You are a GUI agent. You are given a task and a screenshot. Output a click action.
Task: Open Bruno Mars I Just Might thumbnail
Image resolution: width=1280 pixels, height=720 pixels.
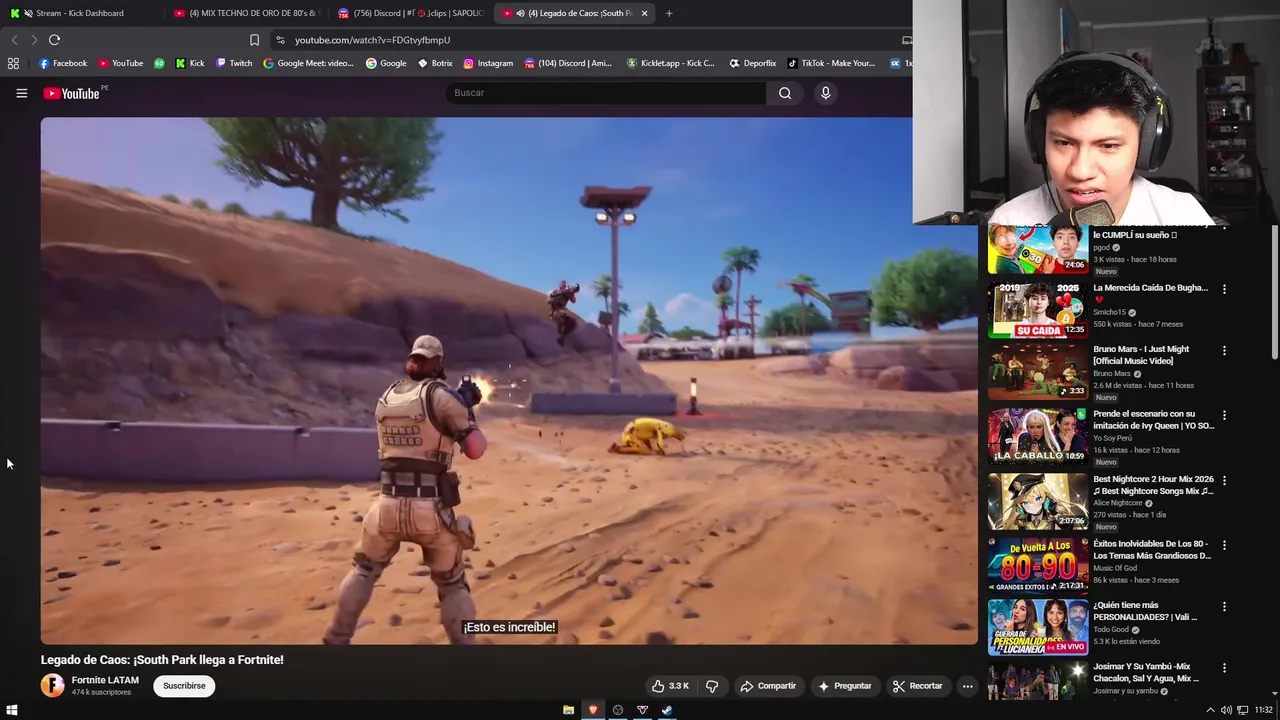[x=1038, y=372]
